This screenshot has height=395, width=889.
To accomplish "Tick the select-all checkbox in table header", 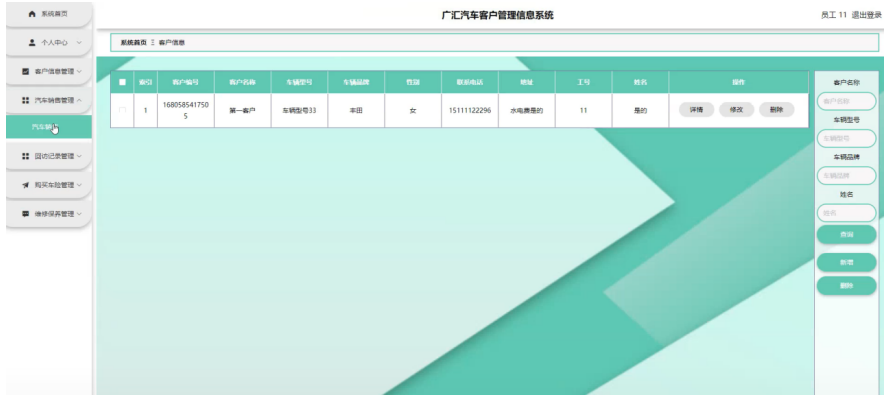I will coord(122,82).
